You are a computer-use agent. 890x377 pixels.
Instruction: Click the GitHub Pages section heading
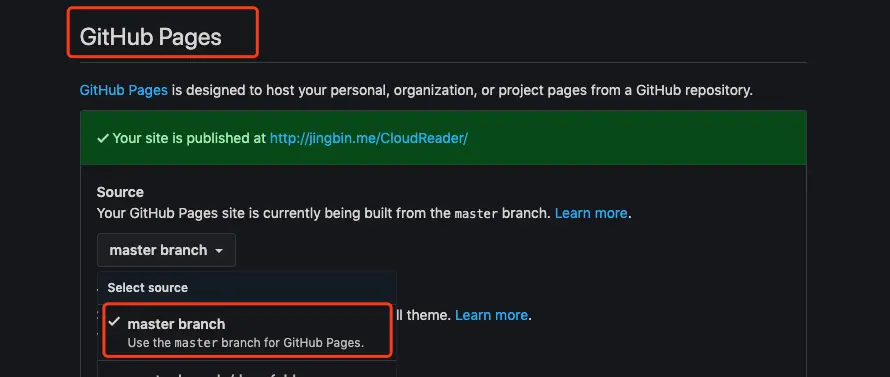[x=150, y=37]
